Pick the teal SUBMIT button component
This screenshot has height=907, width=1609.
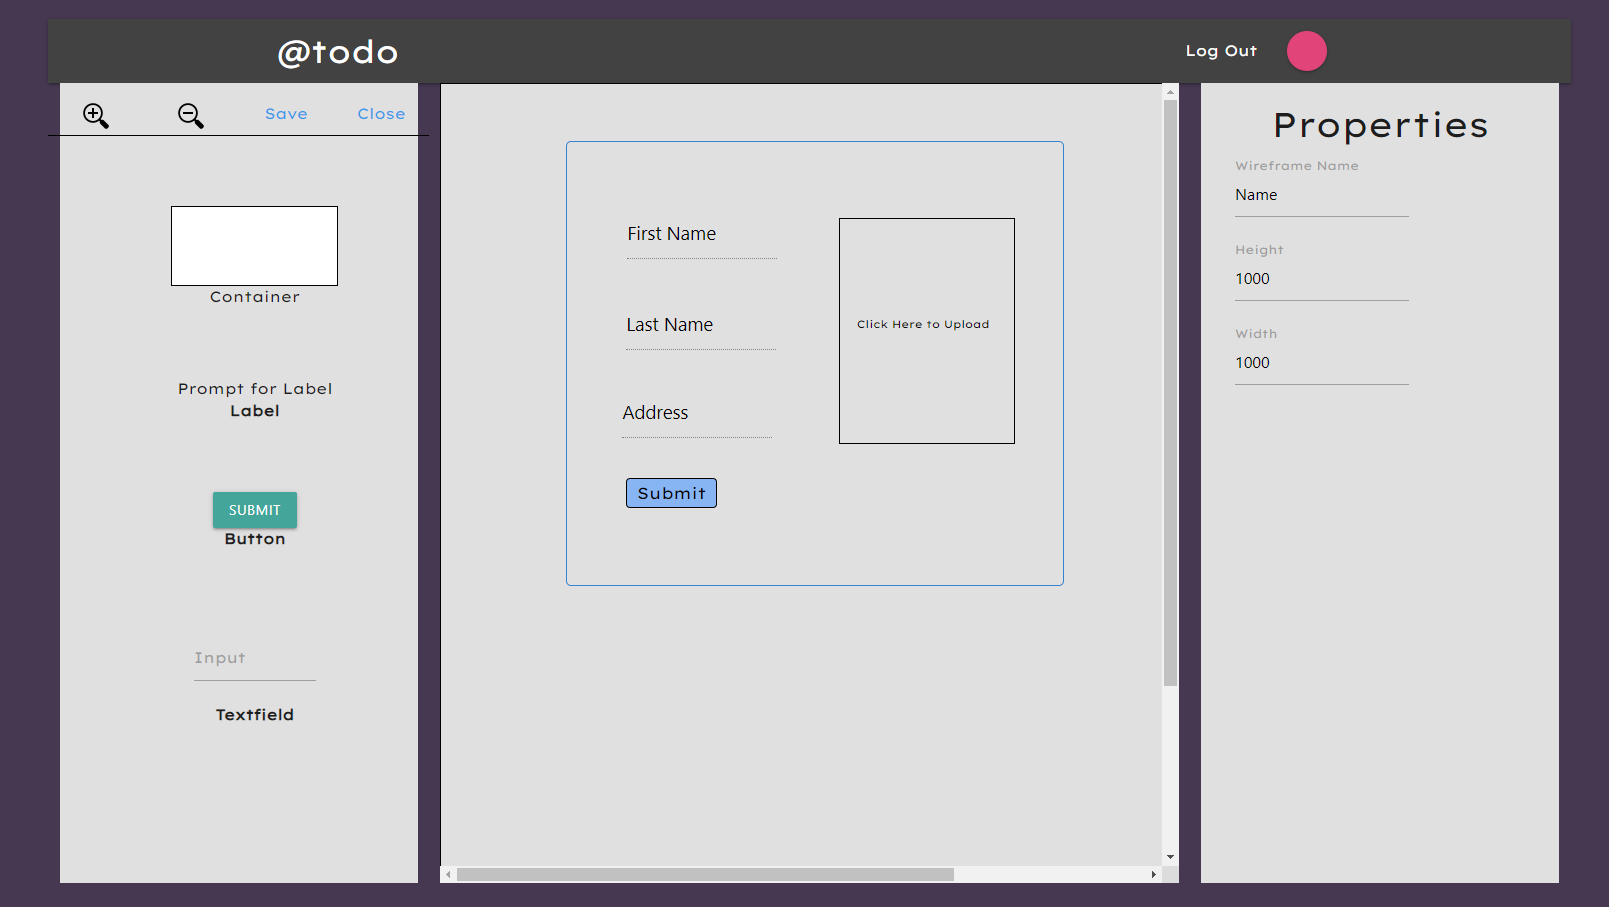(x=255, y=510)
